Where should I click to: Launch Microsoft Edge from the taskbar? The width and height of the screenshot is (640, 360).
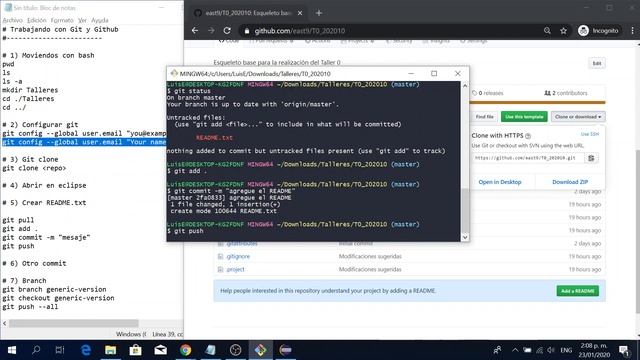pos(85,350)
